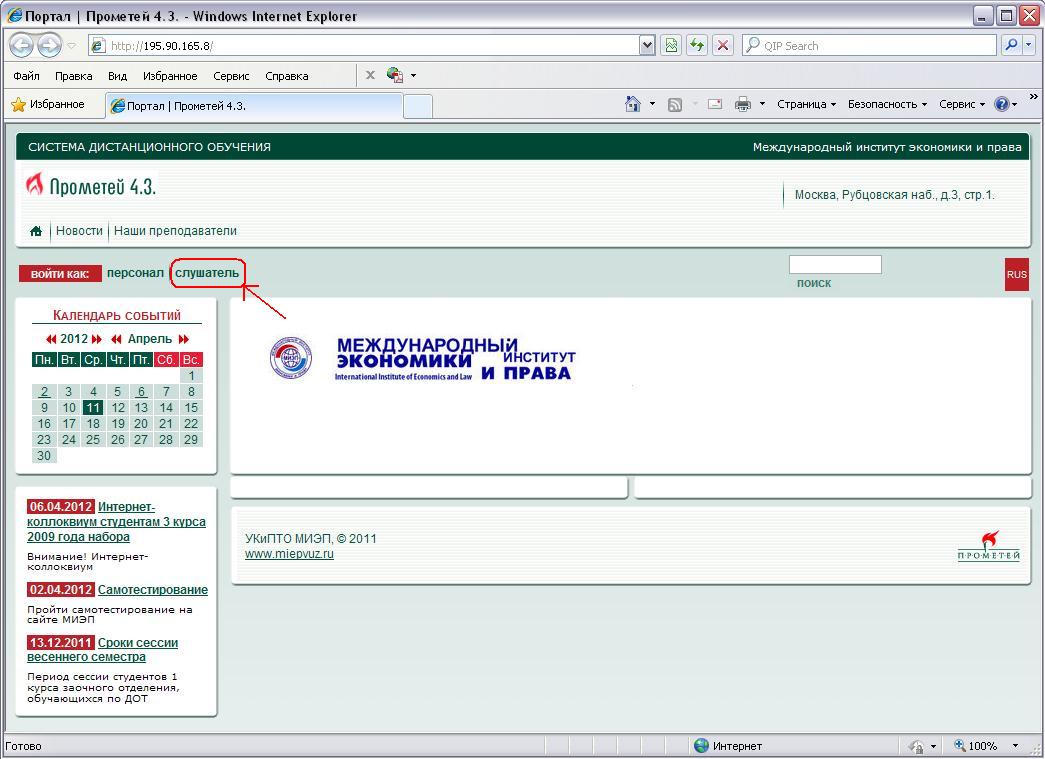The height and width of the screenshot is (759, 1045).
Task: Close the toolbar using gray X
Action: pyautogui.click(x=371, y=75)
